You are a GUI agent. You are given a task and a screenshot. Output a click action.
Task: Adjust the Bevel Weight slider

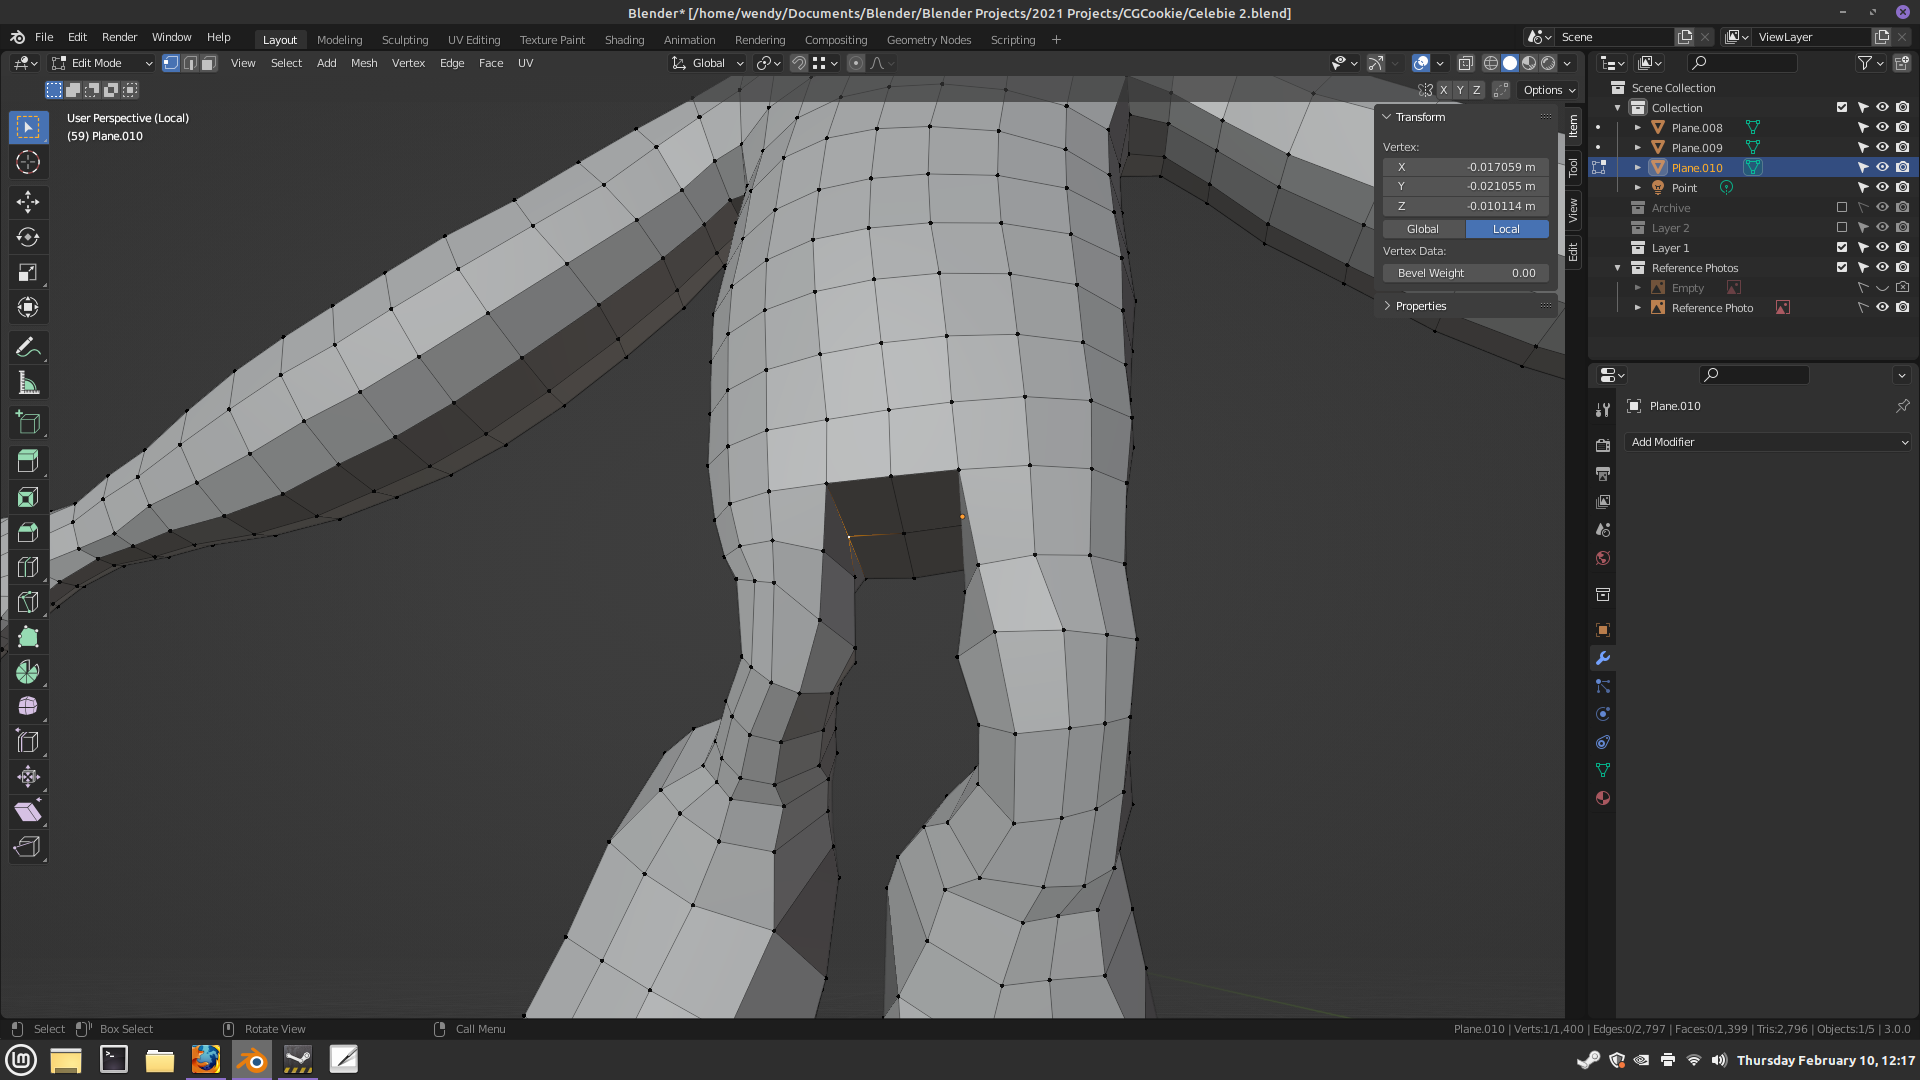[x=1465, y=273]
